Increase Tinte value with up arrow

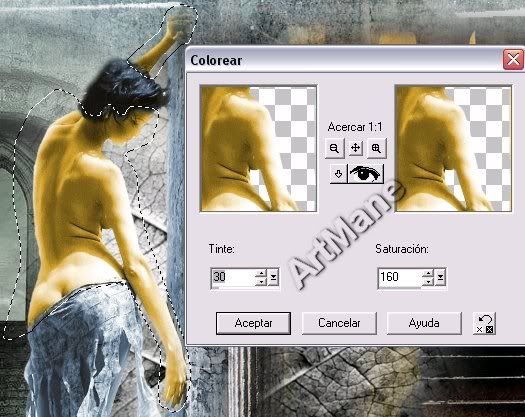261,273
